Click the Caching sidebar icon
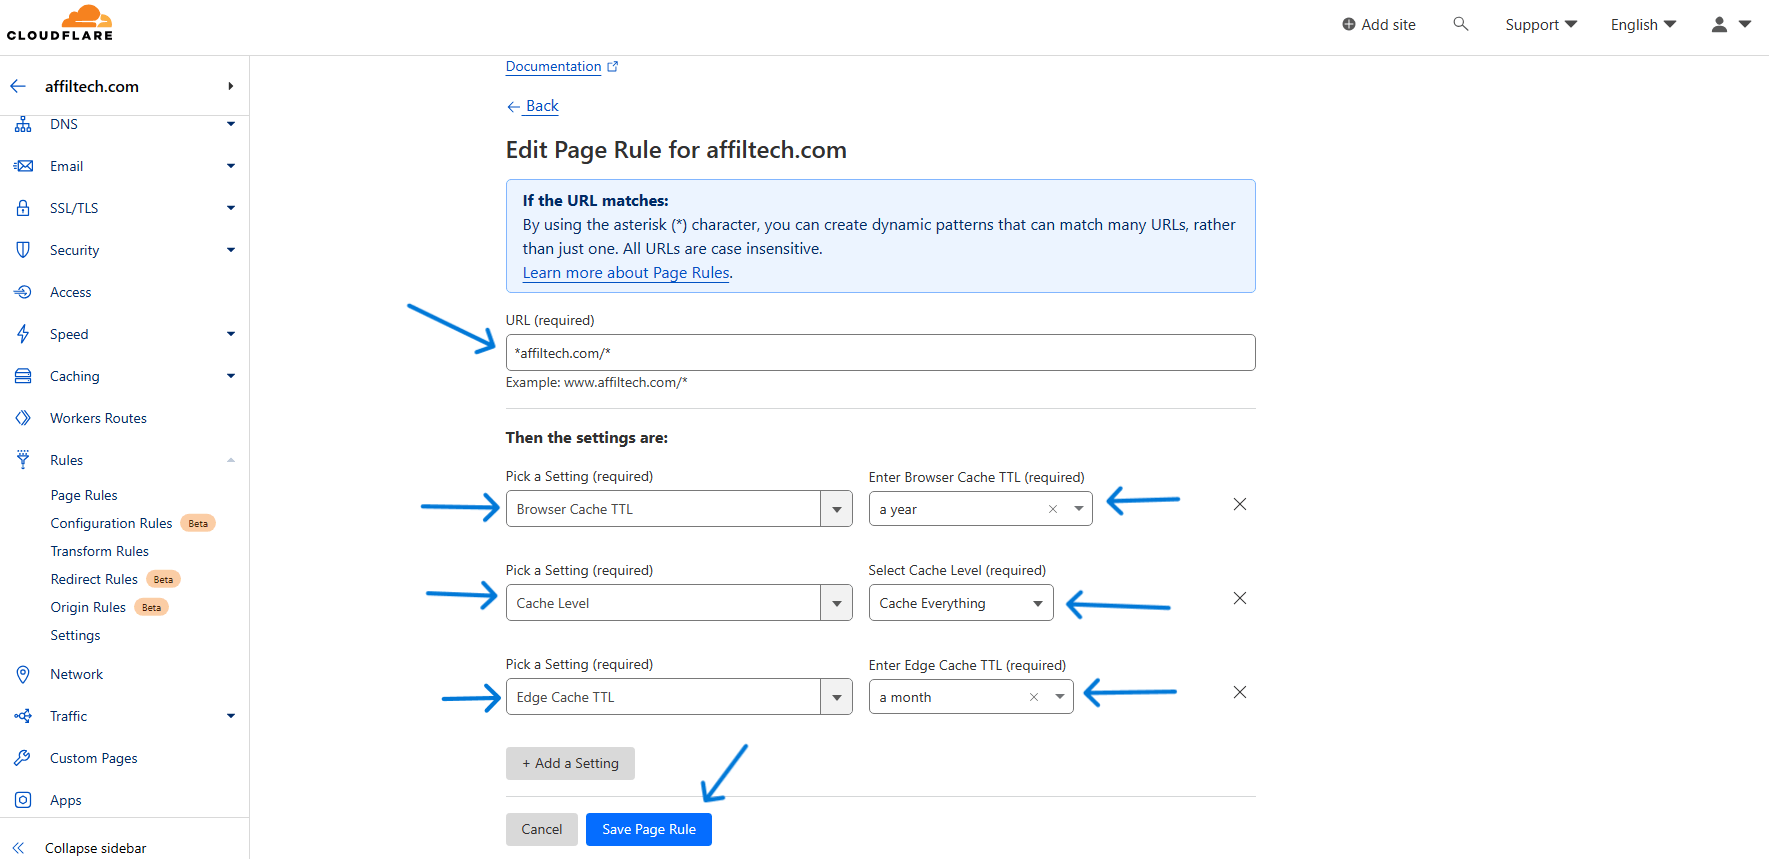Image resolution: width=1769 pixels, height=859 pixels. click(x=23, y=376)
